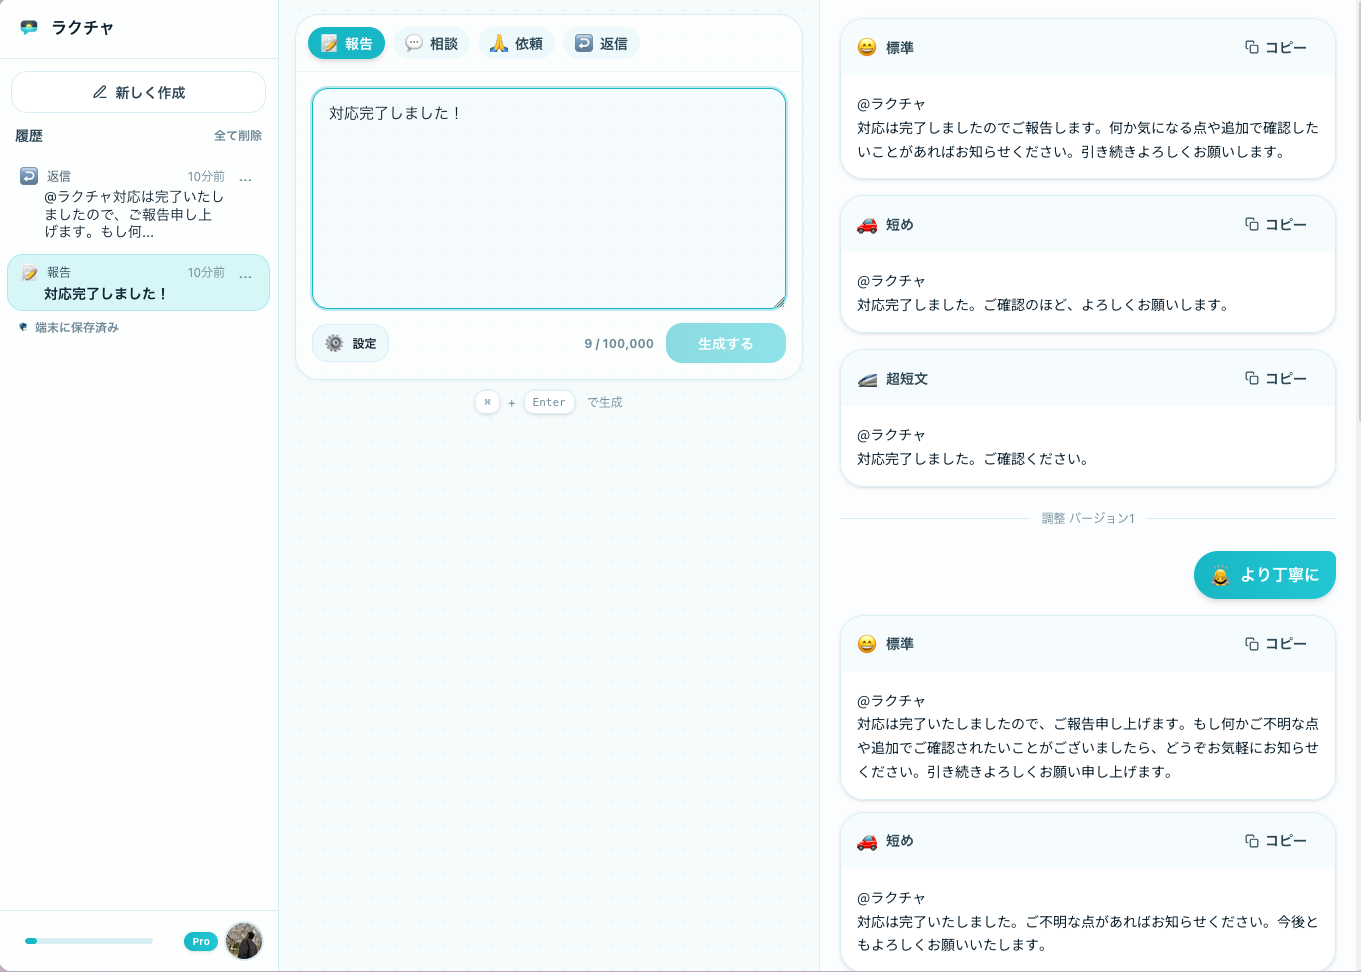Open the user profile avatar

[x=243, y=941]
